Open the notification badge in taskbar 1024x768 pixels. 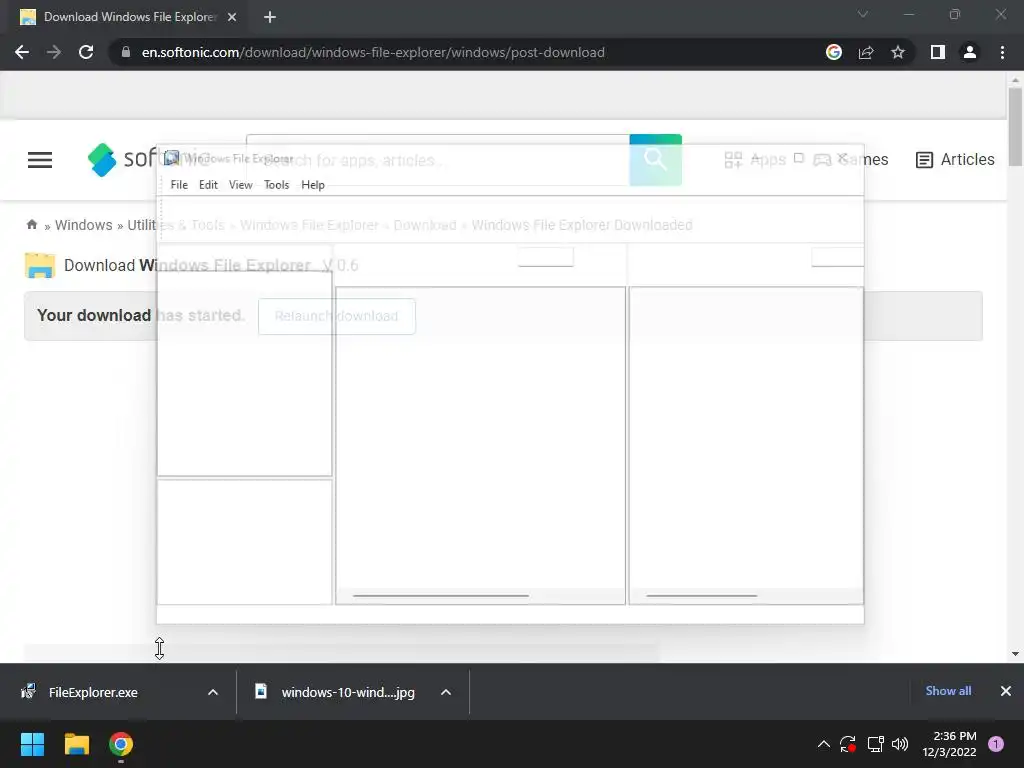coord(996,744)
